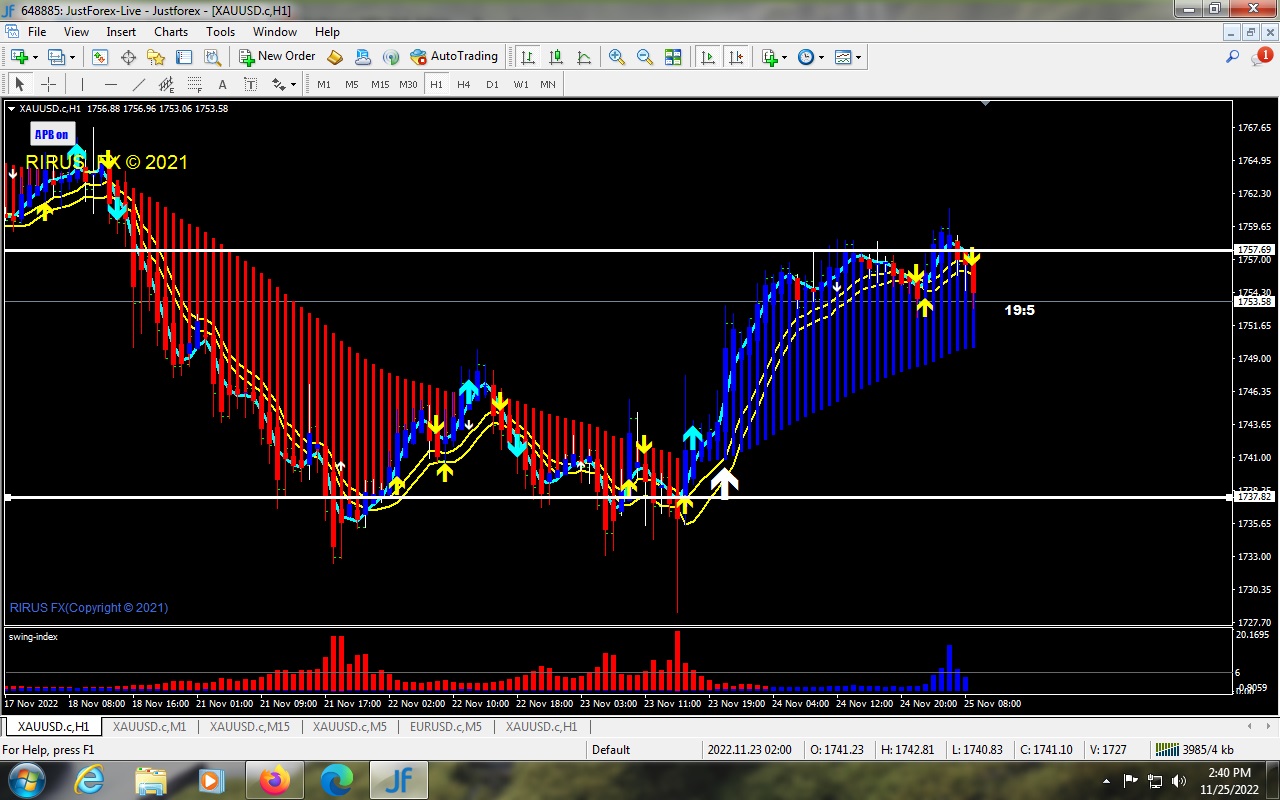
Task: Switch to candlestick chart display
Action: [x=555, y=57]
